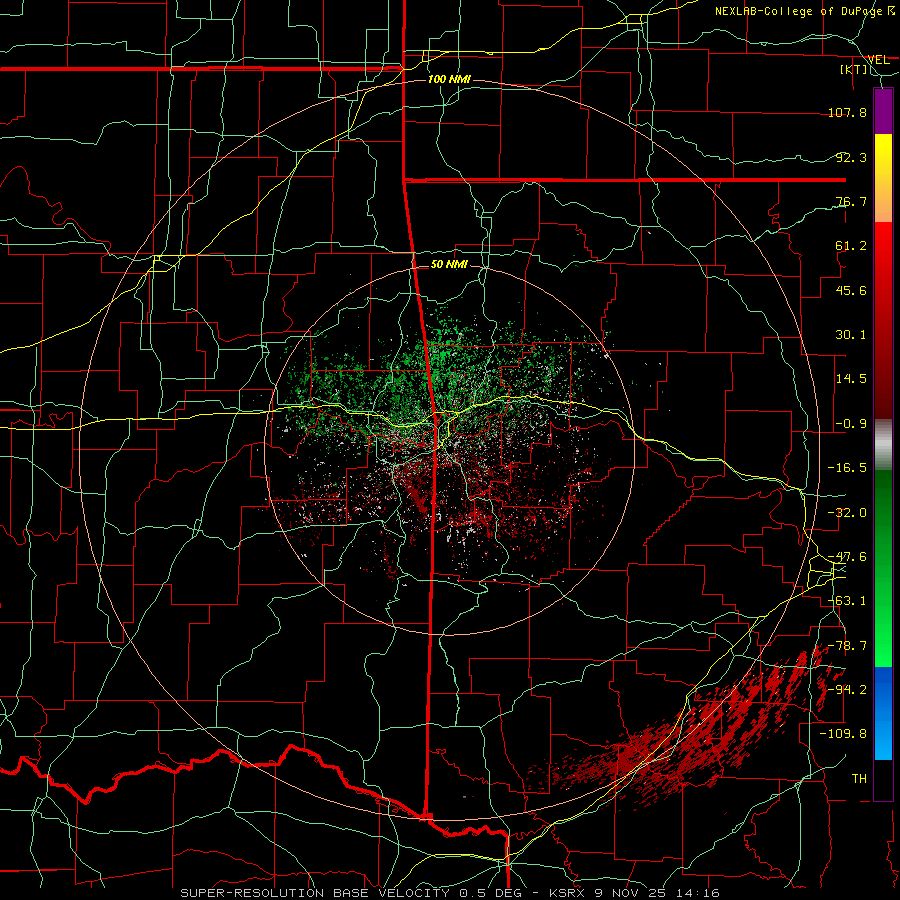Click the VEL legend title
The width and height of the screenshot is (900, 900).
click(878, 60)
